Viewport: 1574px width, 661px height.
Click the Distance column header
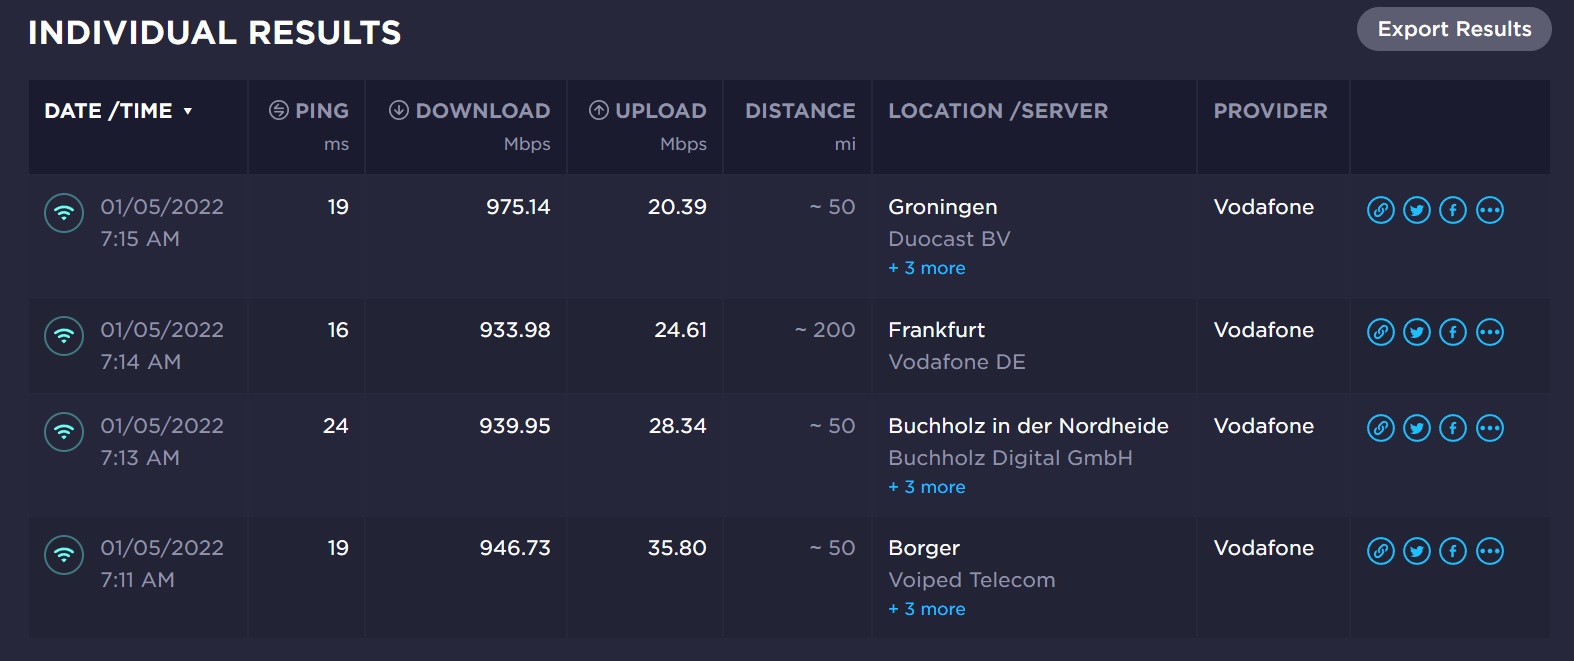800,111
